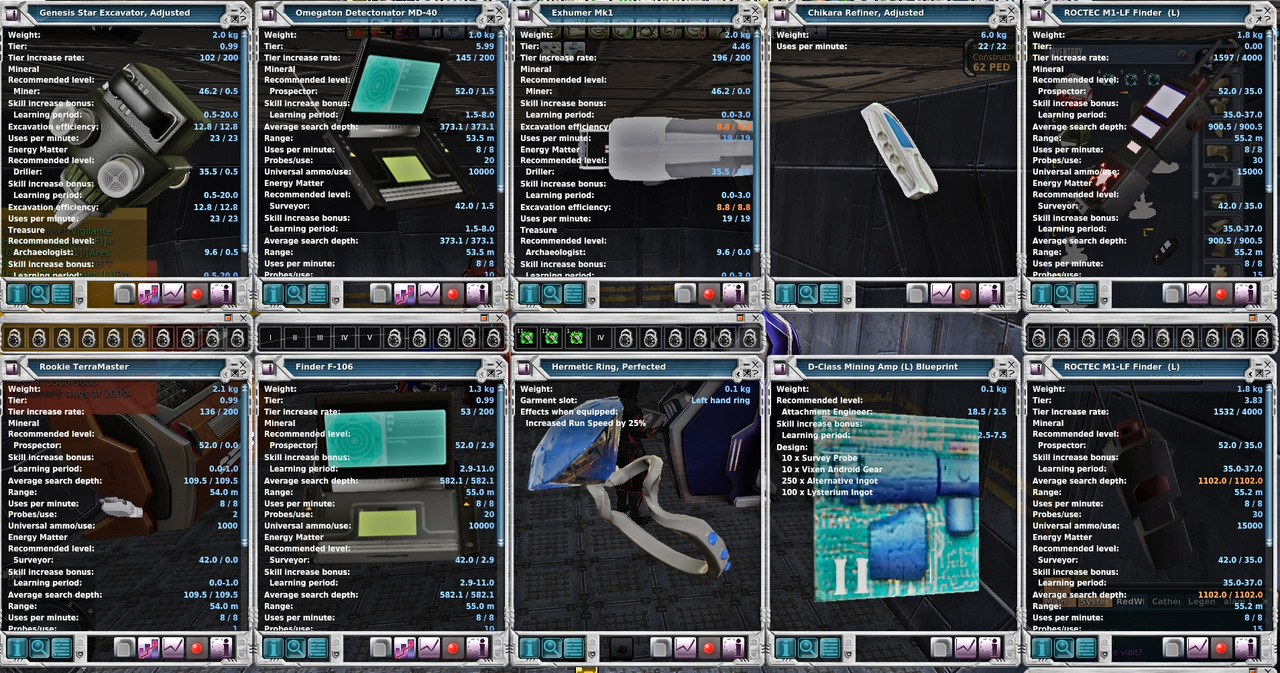Toggle pin icon on Exhumer Mk1 title bar
The height and width of the screenshot is (673, 1280).
(x=746, y=19)
